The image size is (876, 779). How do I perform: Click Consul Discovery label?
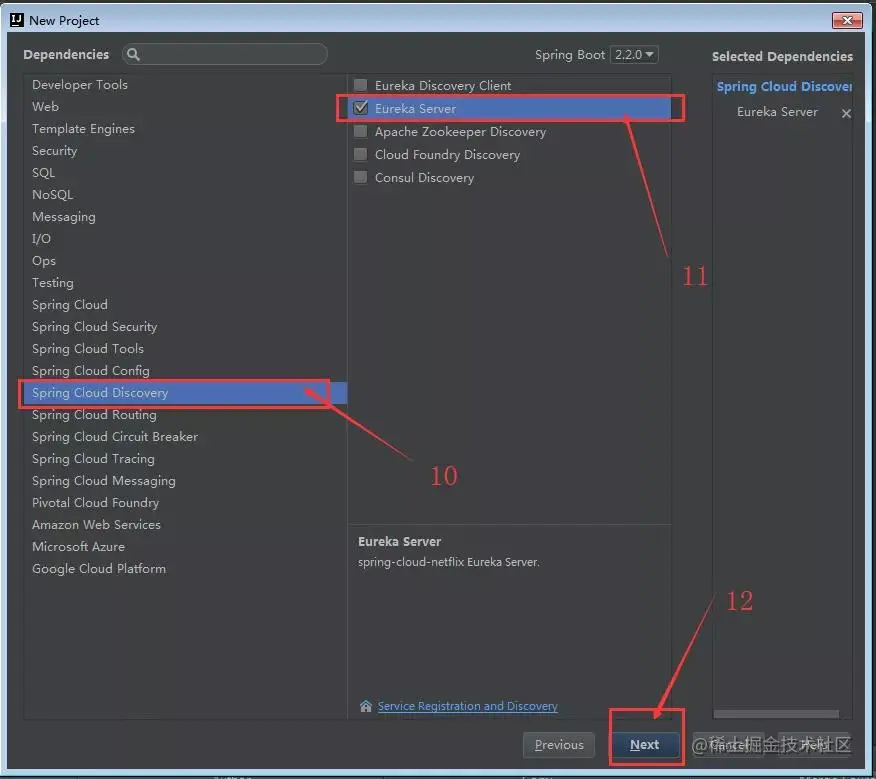[425, 178]
